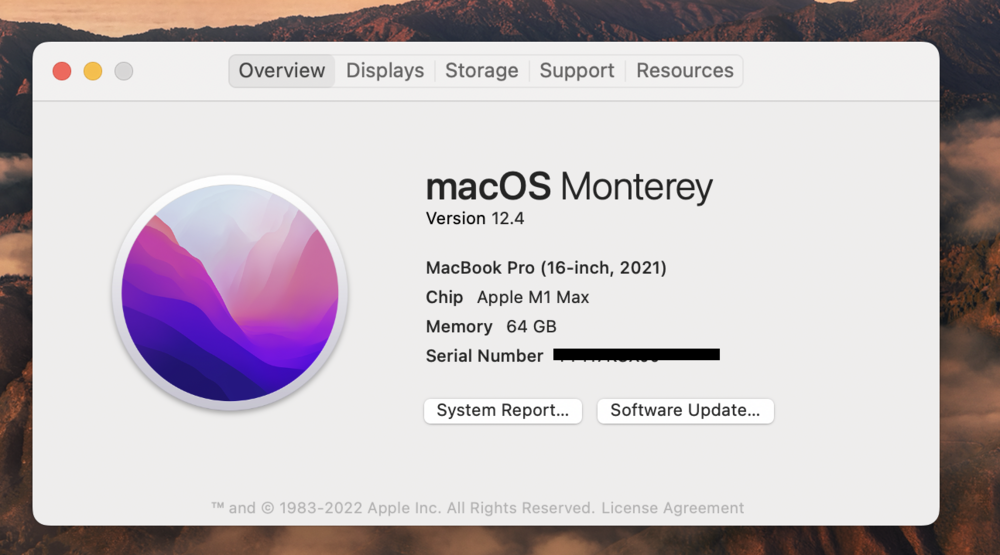This screenshot has height=555, width=1000.
Task: Show the Resources tab
Action: (685, 71)
